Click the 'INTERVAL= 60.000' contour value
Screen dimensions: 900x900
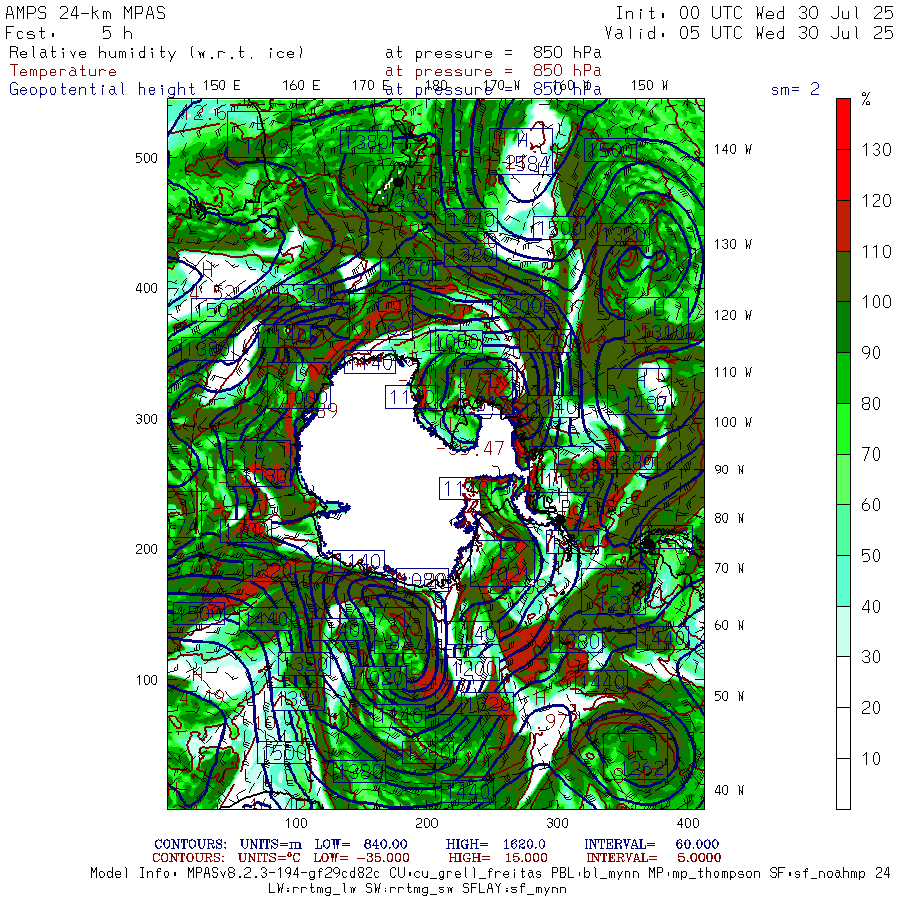pyautogui.click(x=651, y=844)
